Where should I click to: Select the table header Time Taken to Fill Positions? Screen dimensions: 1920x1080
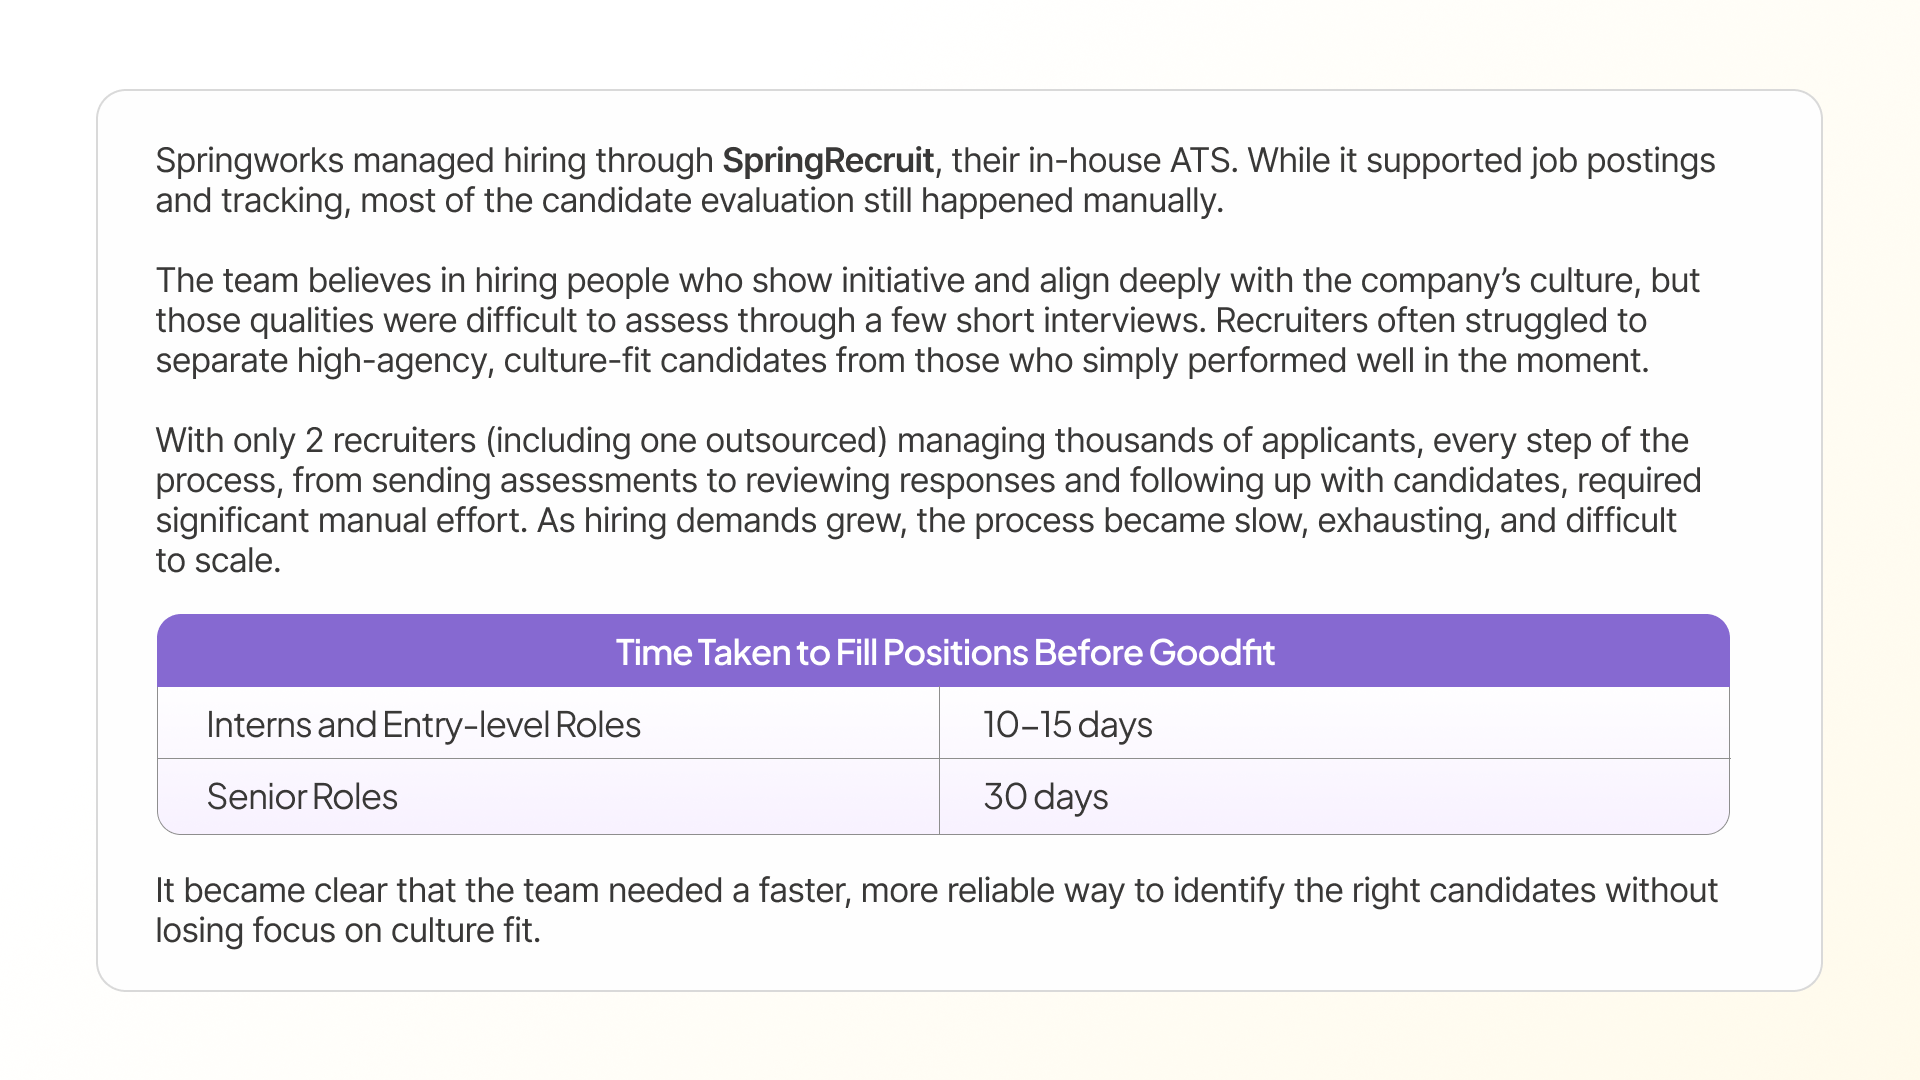(944, 652)
